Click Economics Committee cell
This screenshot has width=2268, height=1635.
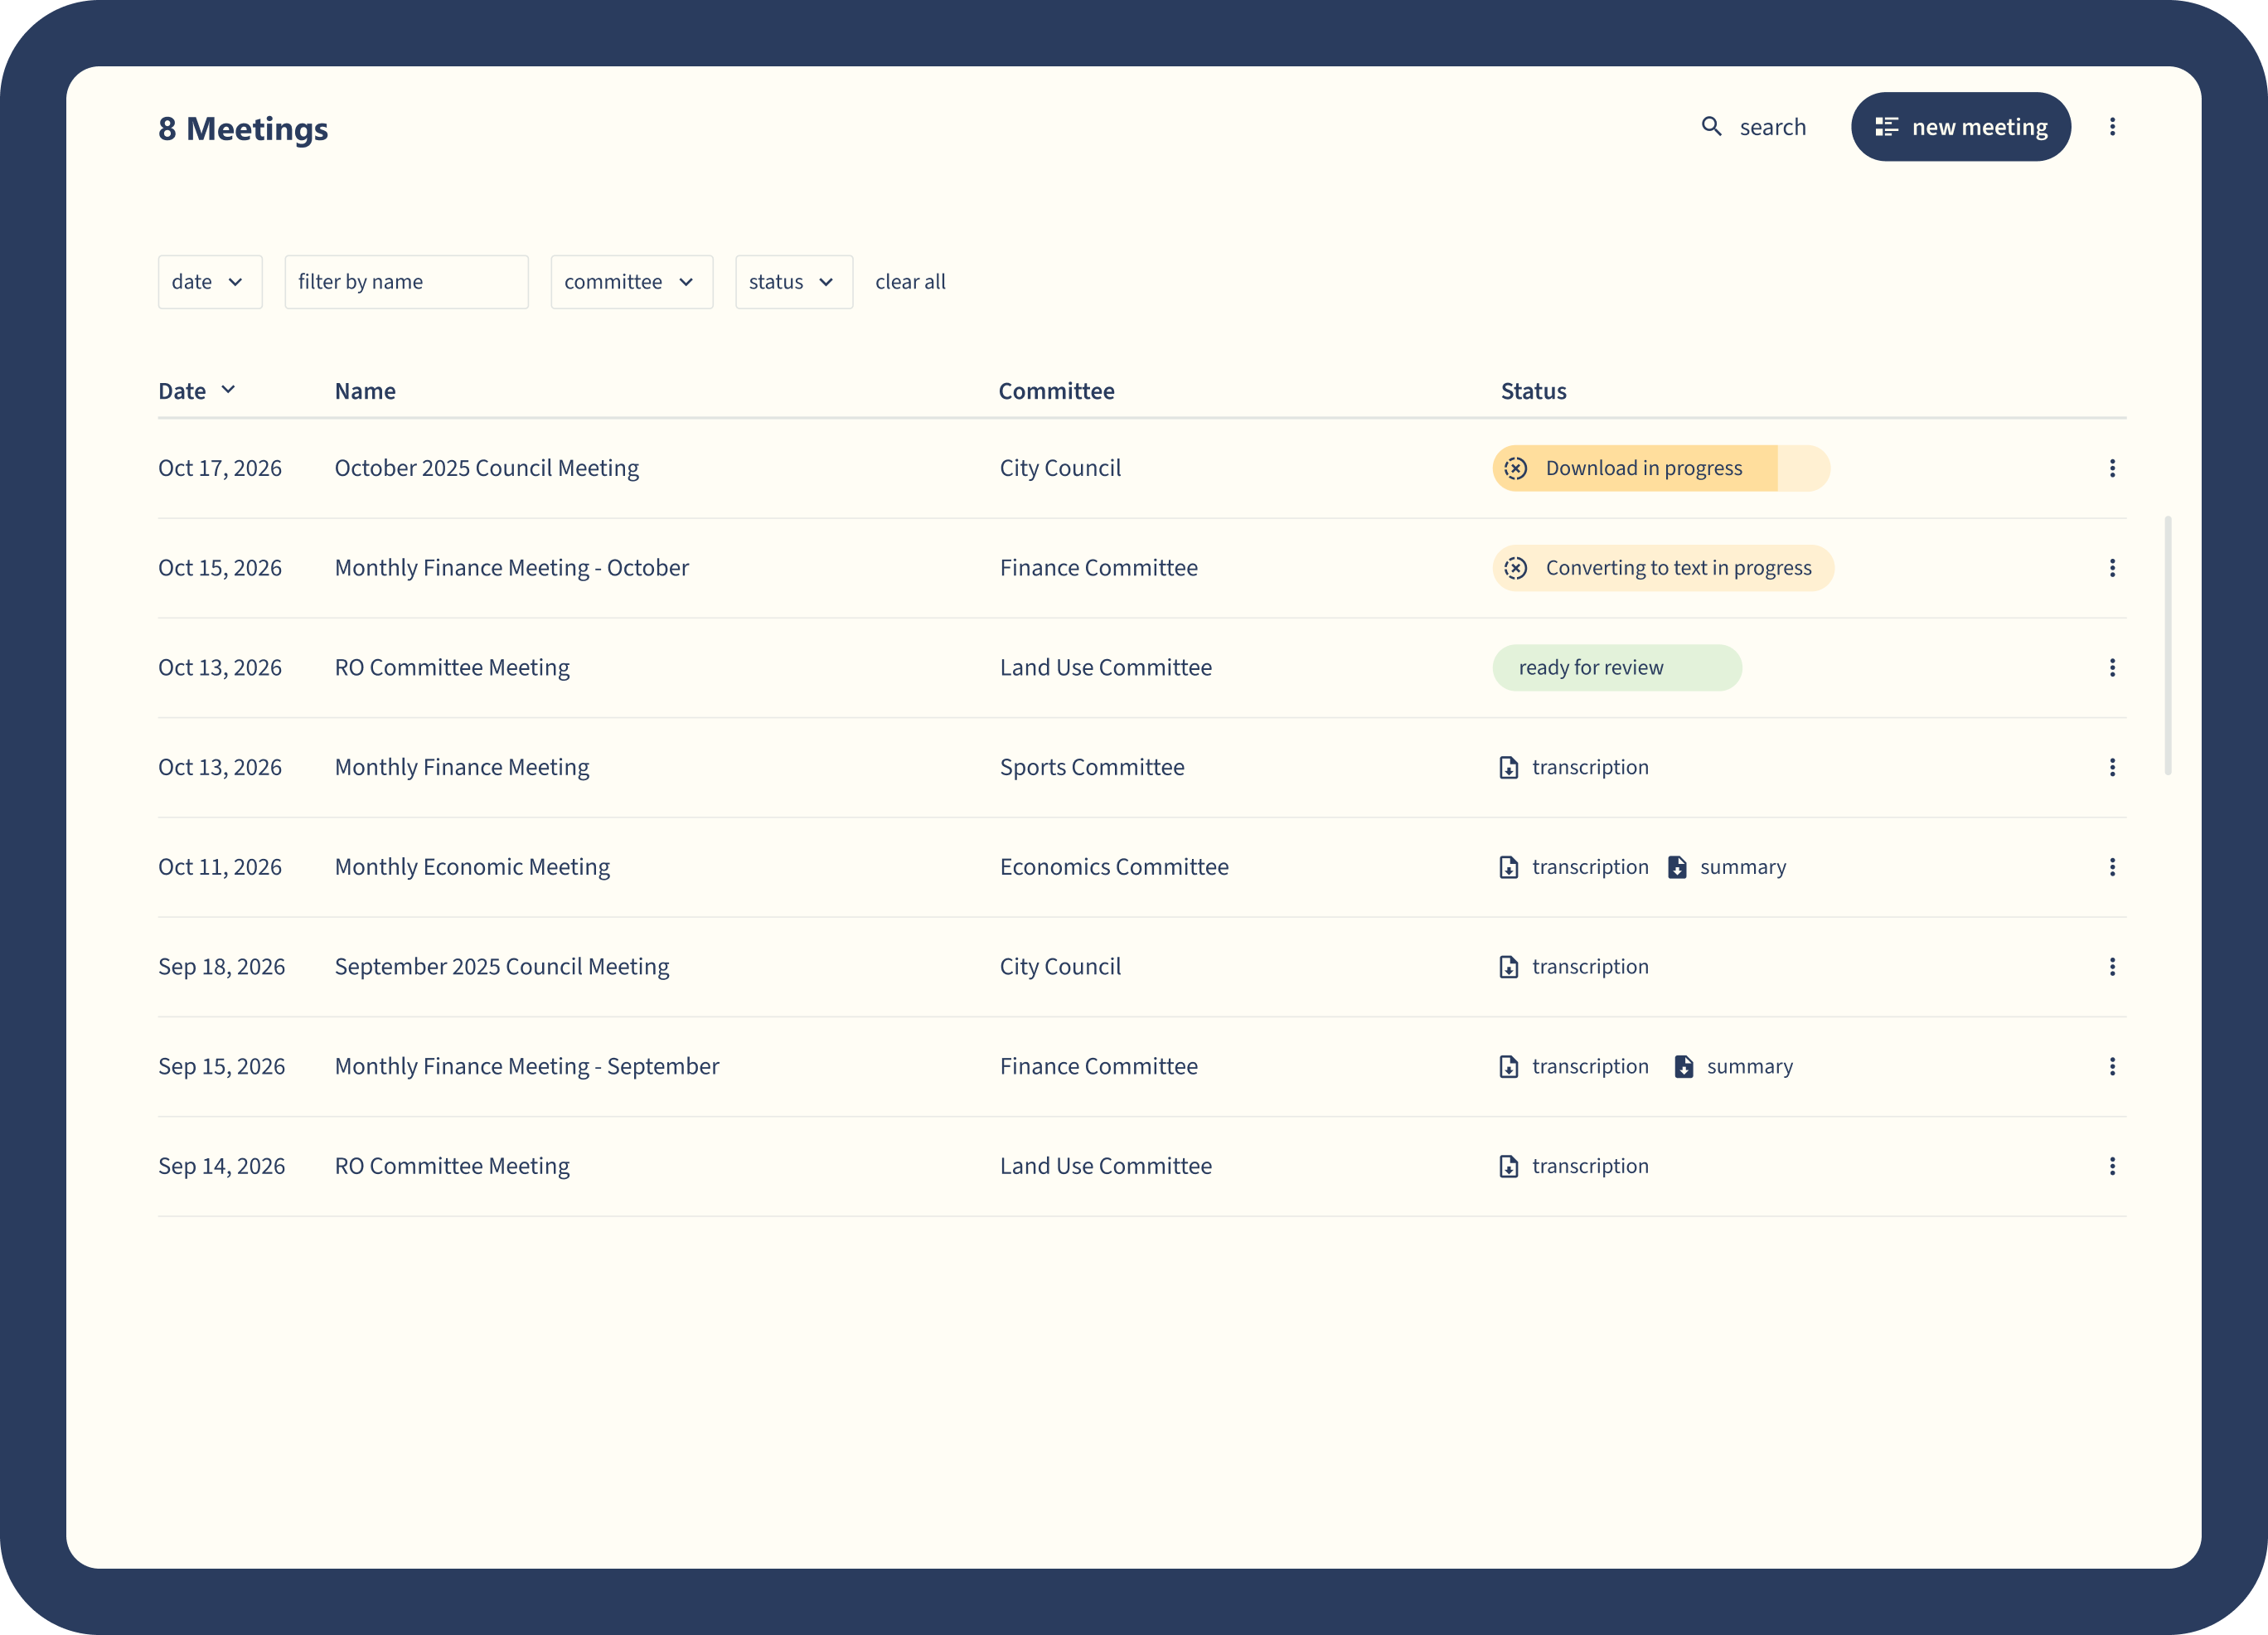pos(1114,867)
